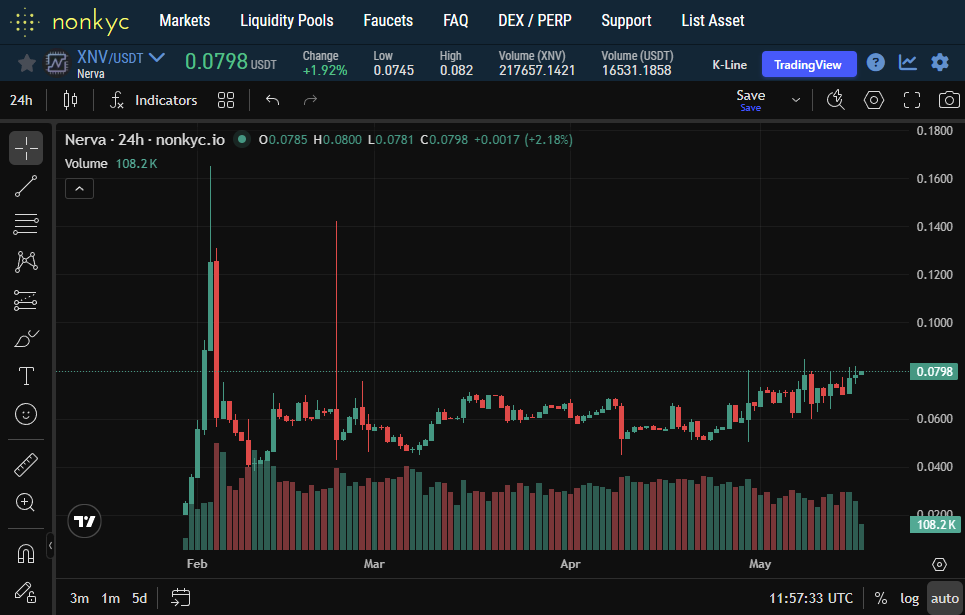Open the Indicators dialog
965x615 pixels.
[154, 100]
